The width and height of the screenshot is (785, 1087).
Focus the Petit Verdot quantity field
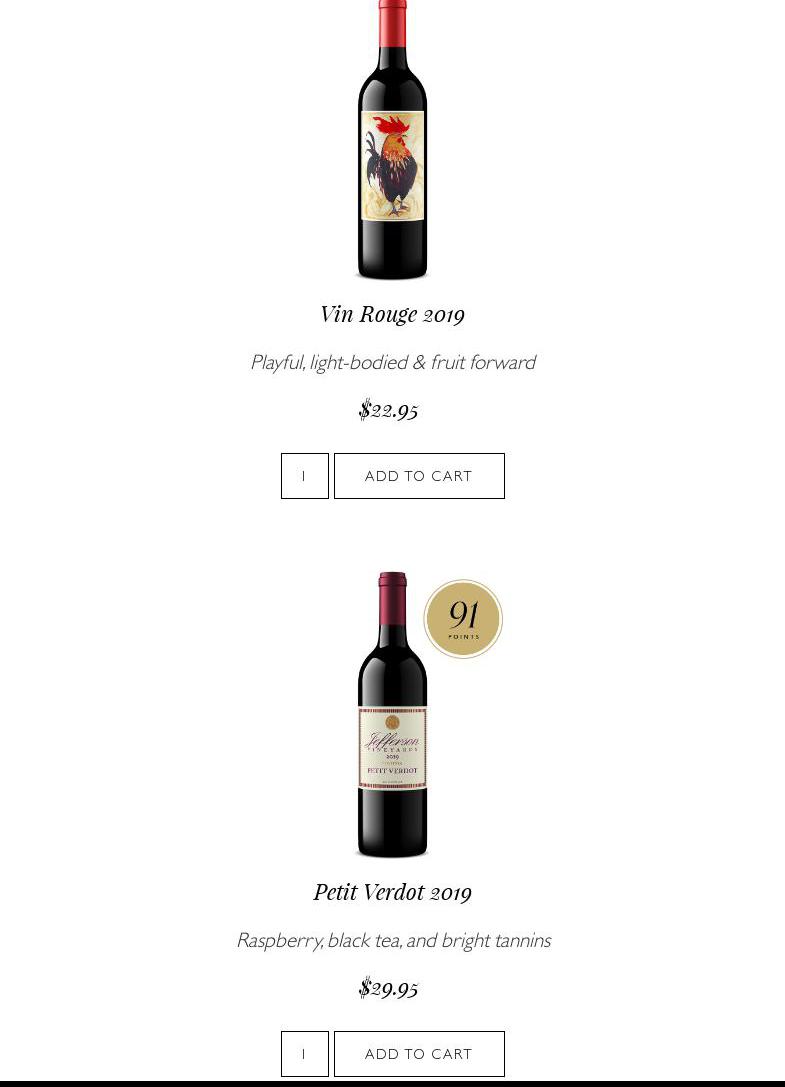(304, 1054)
